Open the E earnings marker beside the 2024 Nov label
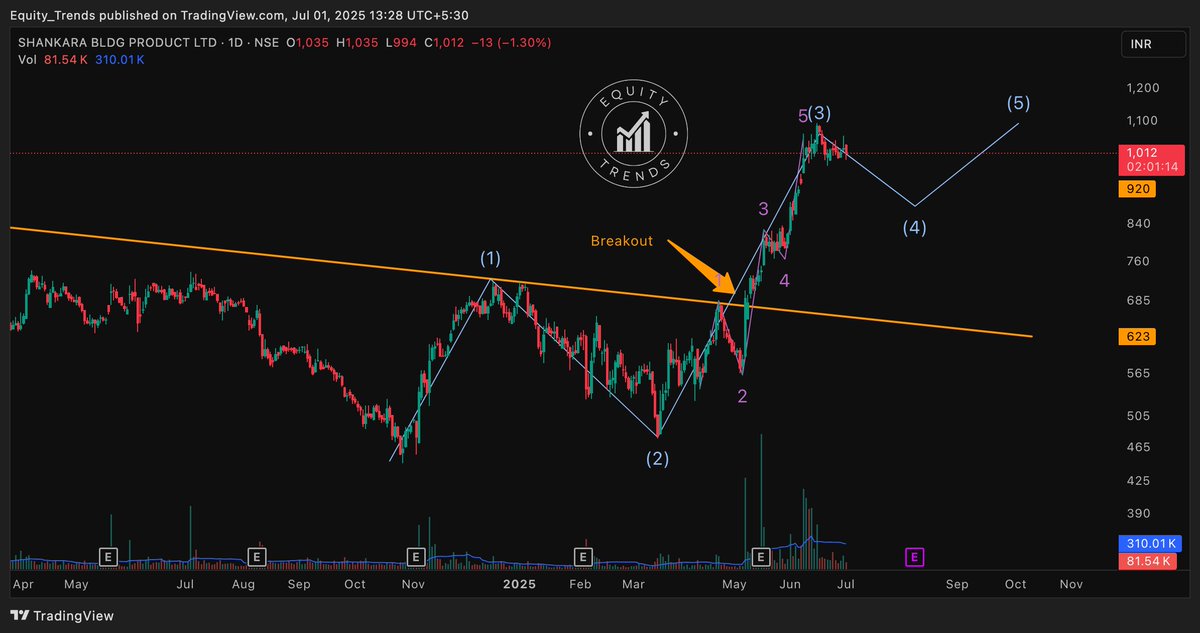The height and width of the screenshot is (633, 1200). click(415, 555)
